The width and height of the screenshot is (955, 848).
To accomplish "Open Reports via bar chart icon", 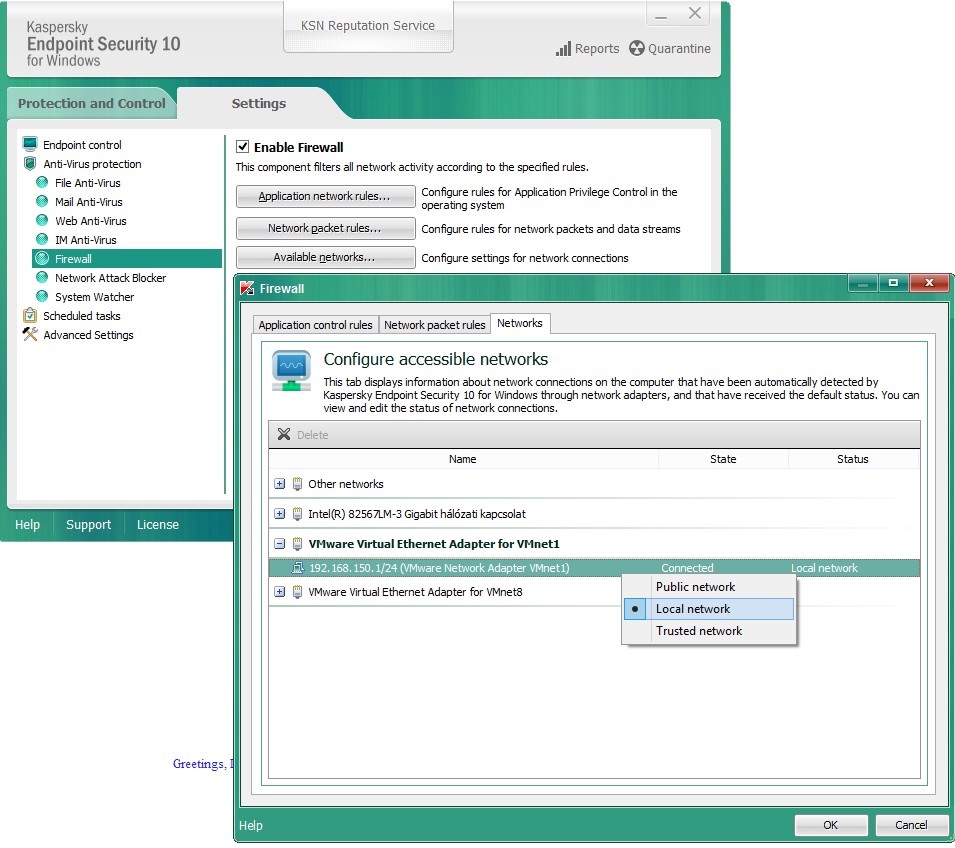I will (x=563, y=49).
